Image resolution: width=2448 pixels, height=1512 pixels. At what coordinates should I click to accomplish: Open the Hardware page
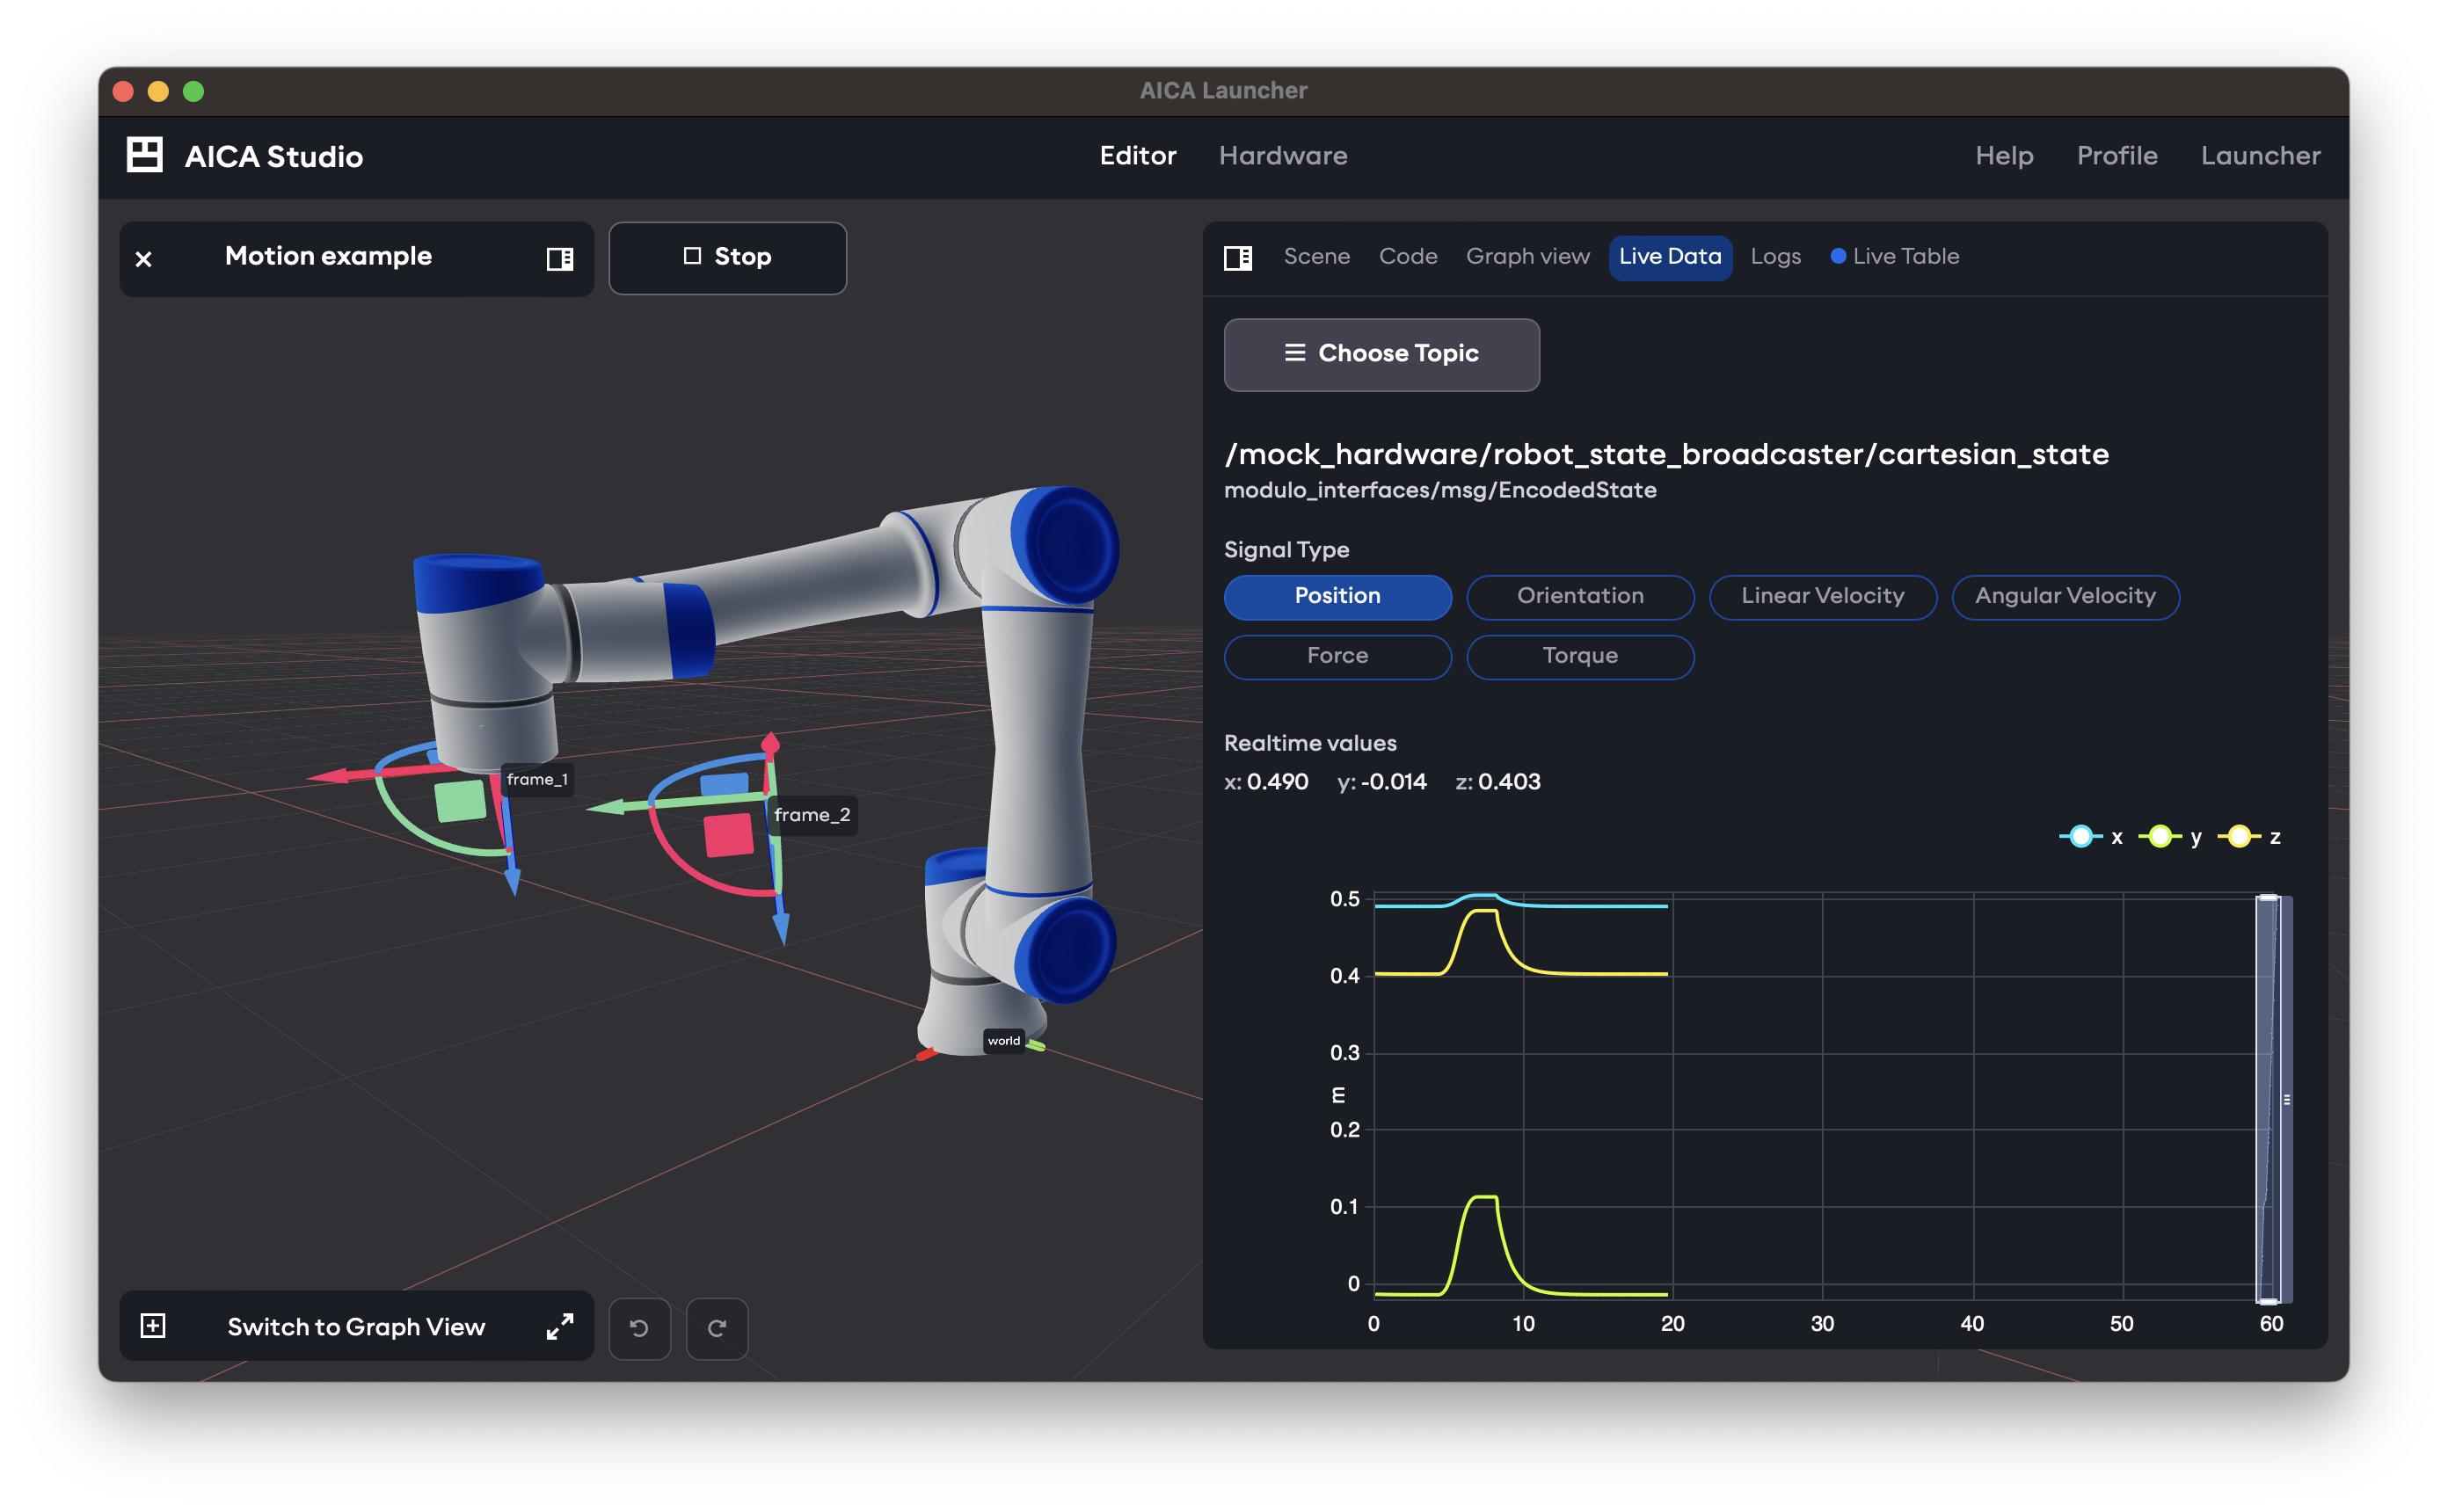coord(1283,156)
